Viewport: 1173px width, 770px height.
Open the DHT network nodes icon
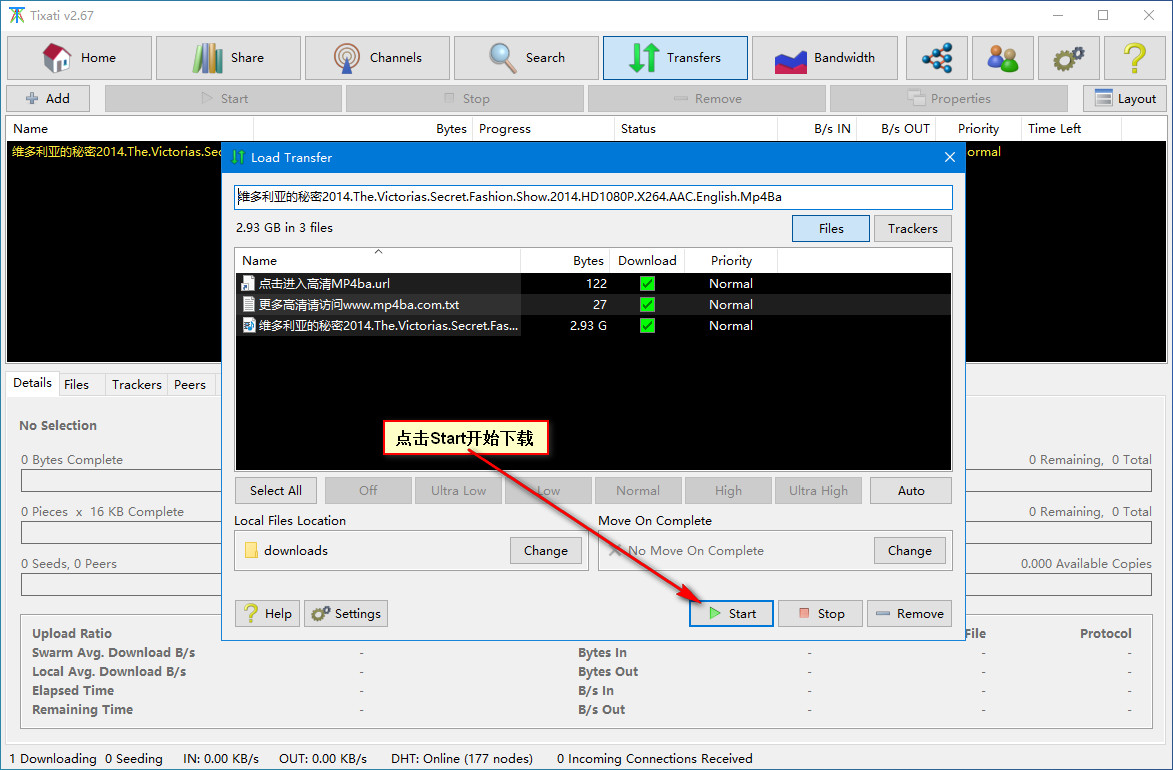(x=937, y=58)
